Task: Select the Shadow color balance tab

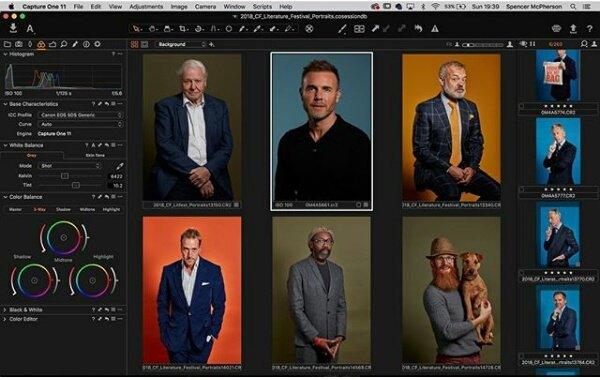Action: [64, 210]
